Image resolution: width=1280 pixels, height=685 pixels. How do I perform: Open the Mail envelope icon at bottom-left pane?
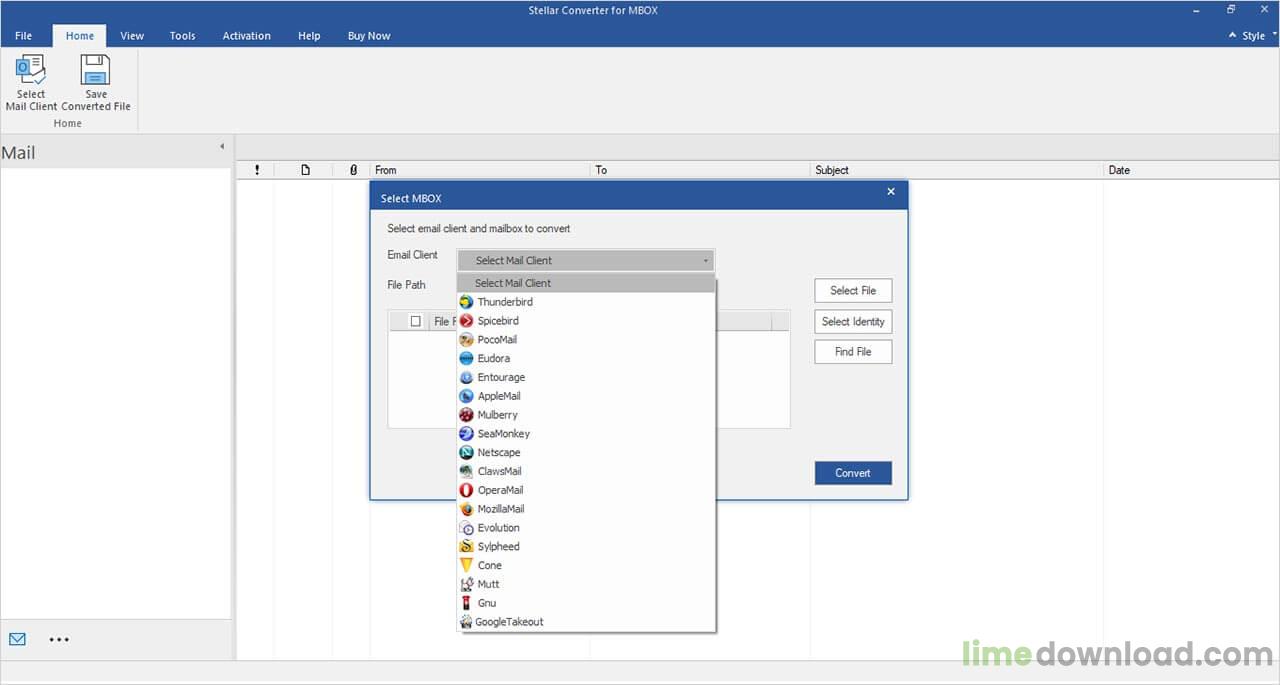tap(17, 639)
